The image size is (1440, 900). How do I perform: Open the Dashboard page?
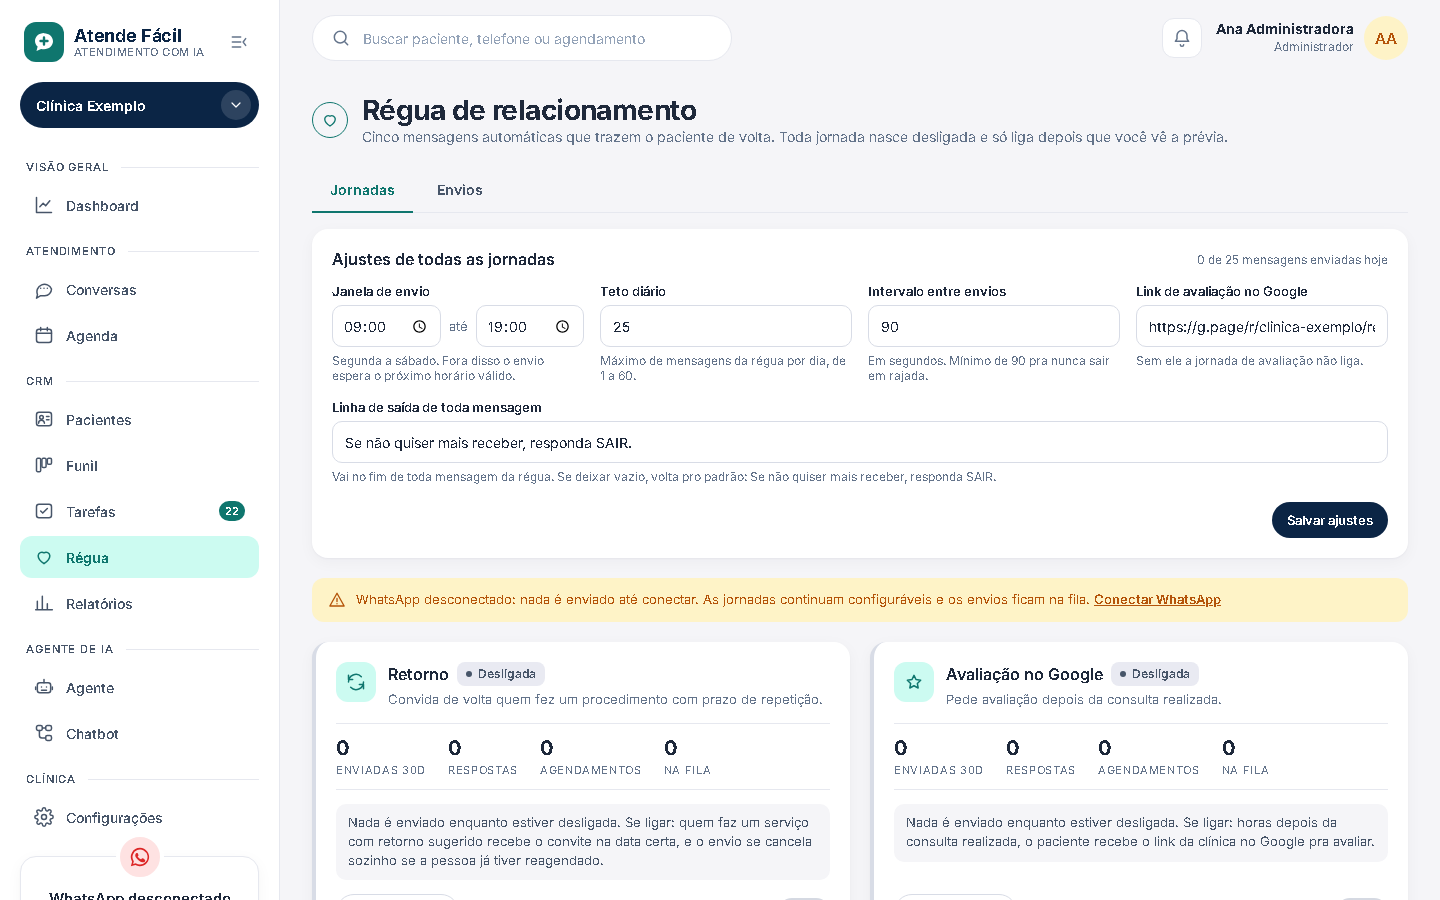tap(139, 206)
